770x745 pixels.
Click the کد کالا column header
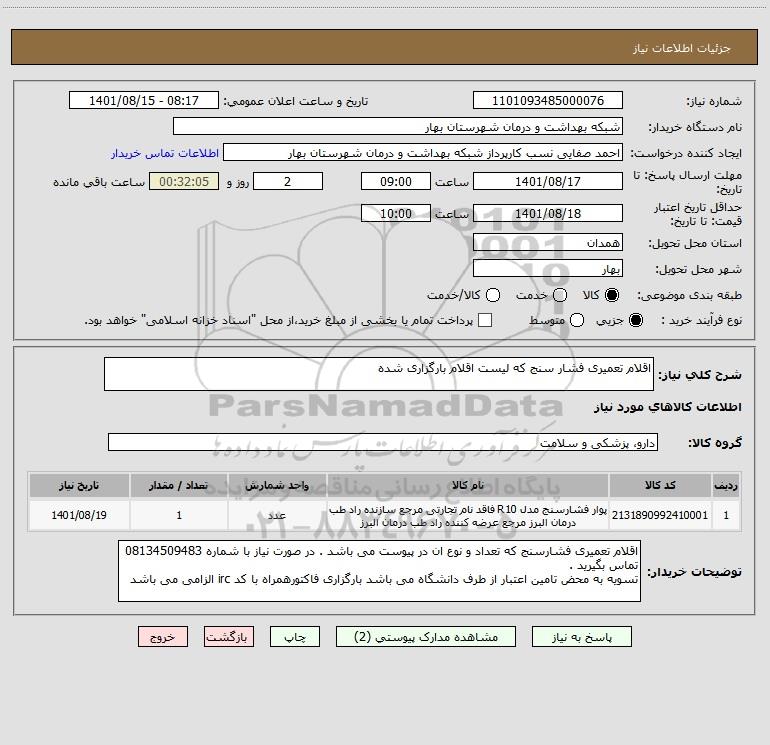pos(660,485)
